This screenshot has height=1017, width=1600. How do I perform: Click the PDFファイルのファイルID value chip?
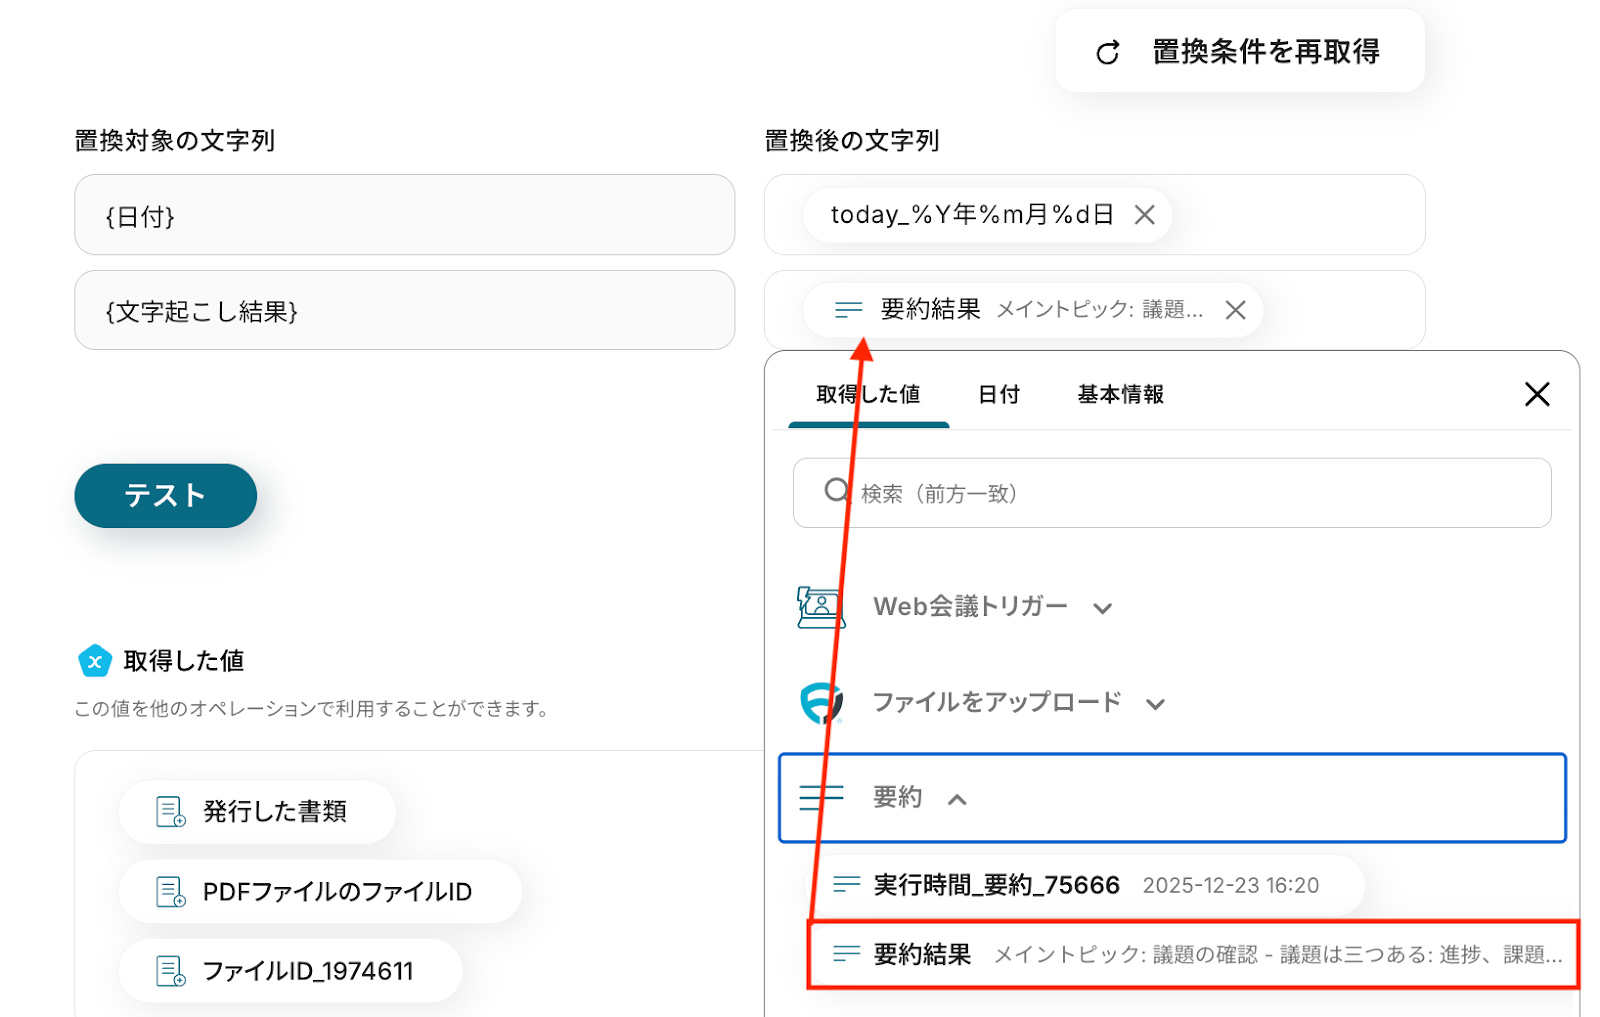pos(320,892)
